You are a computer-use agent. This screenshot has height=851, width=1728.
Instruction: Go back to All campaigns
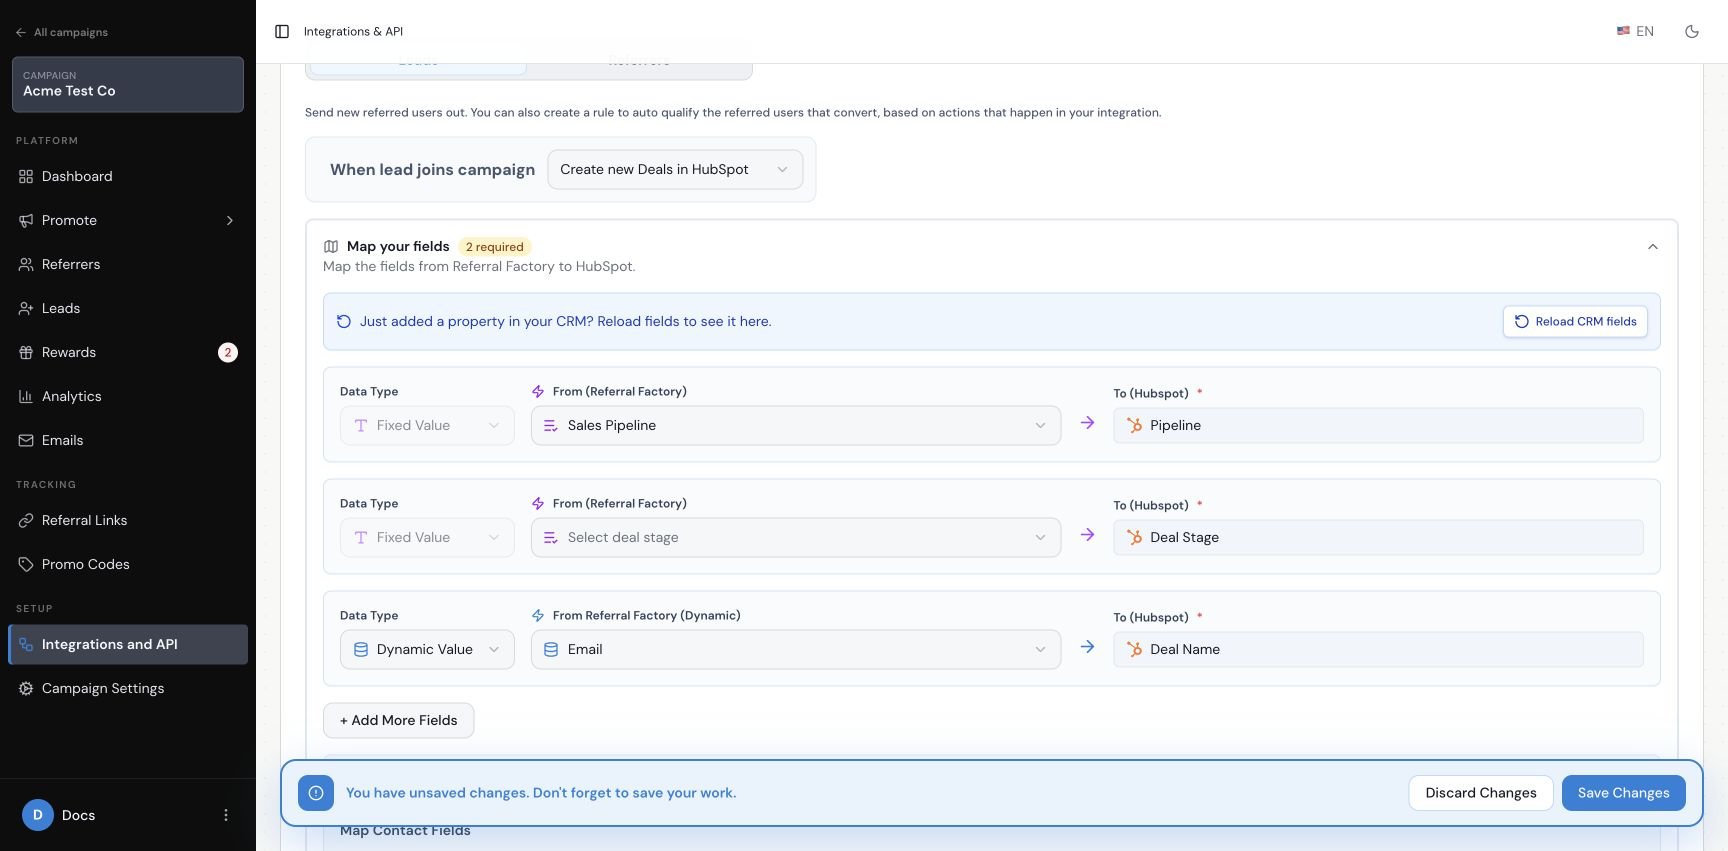click(62, 32)
